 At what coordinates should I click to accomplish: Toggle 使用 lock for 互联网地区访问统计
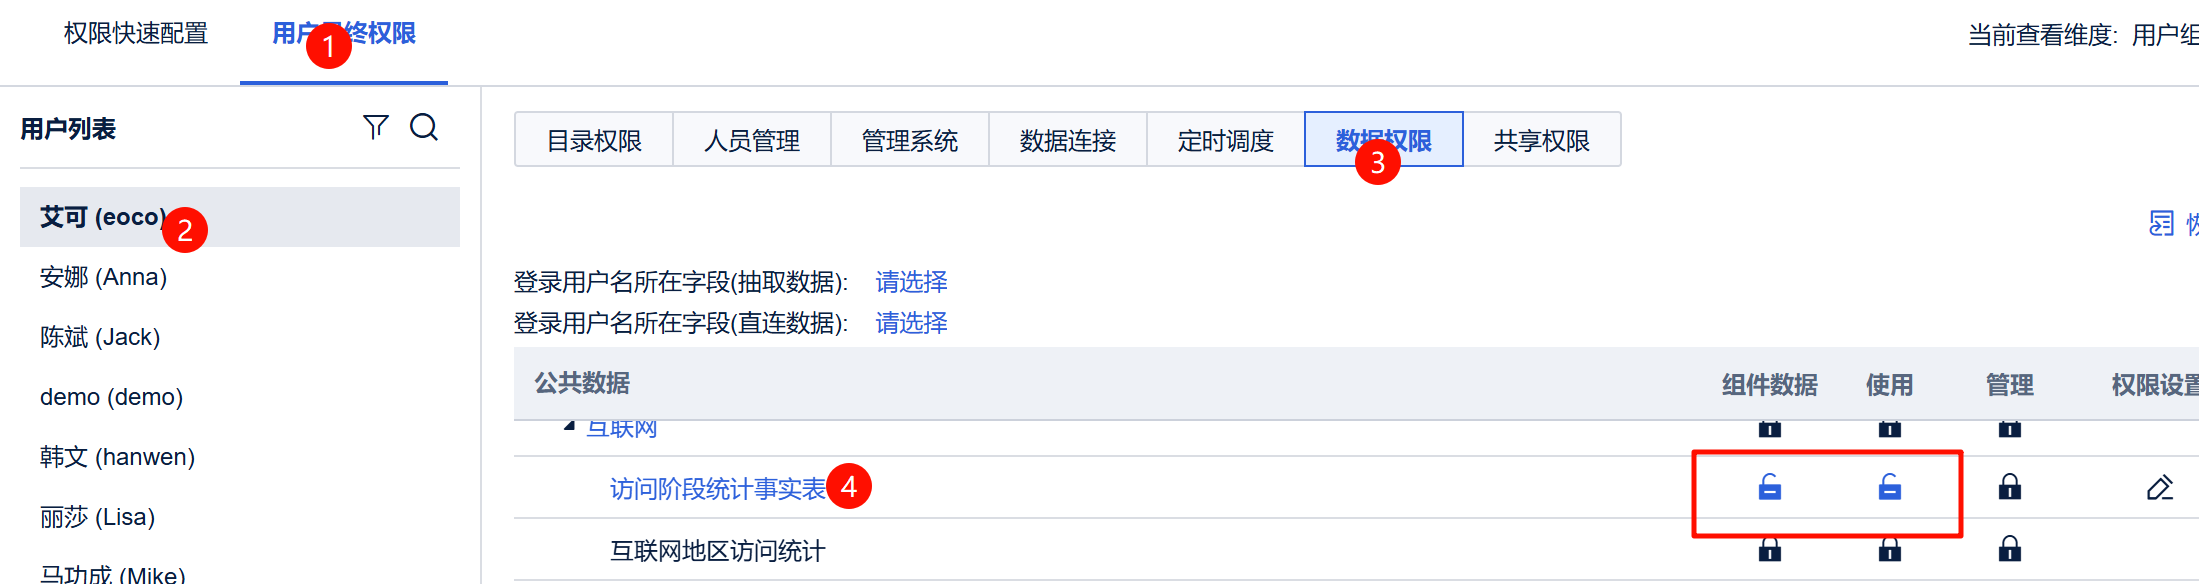pos(1889,549)
